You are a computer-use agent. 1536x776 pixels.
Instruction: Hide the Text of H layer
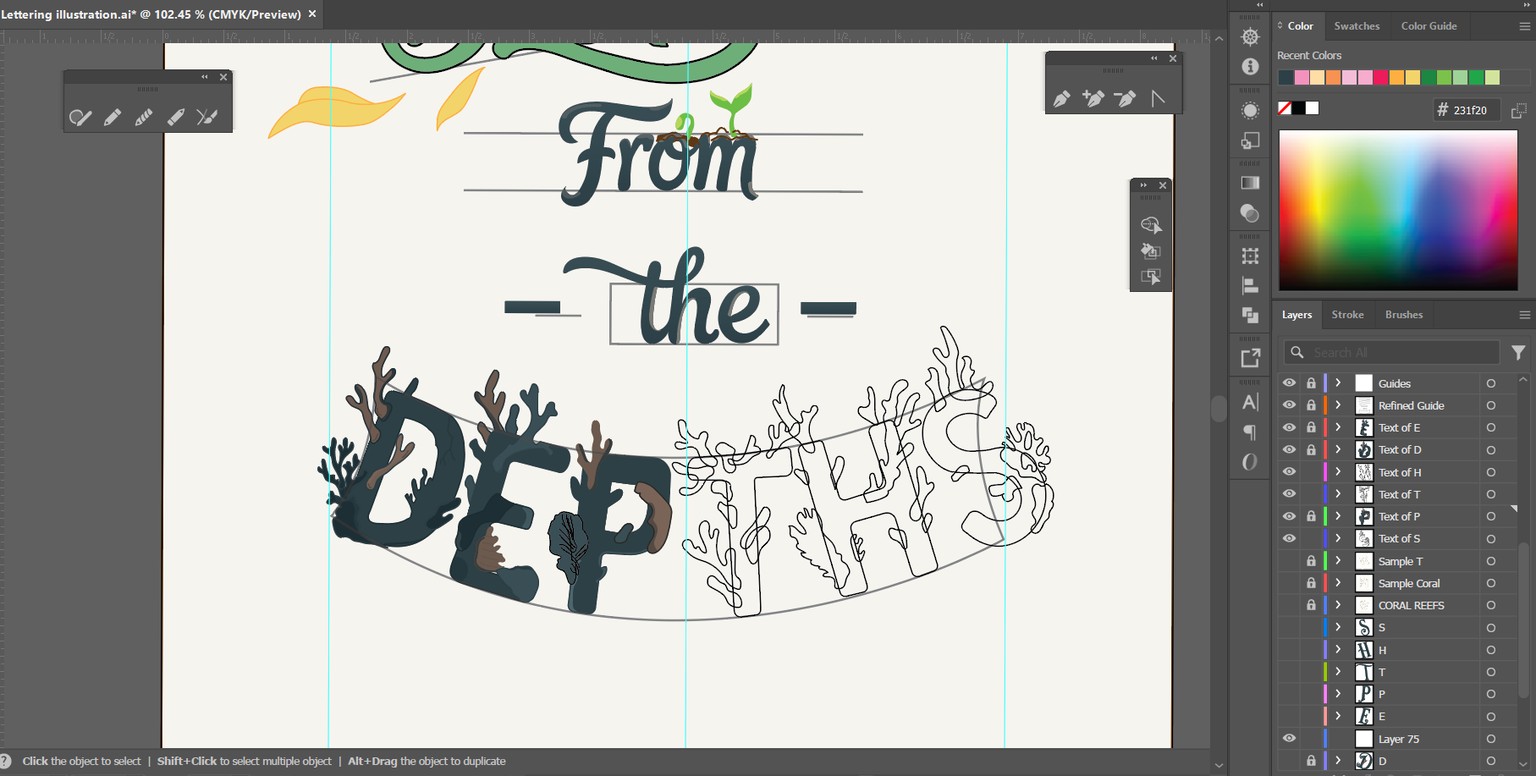pyautogui.click(x=1289, y=472)
